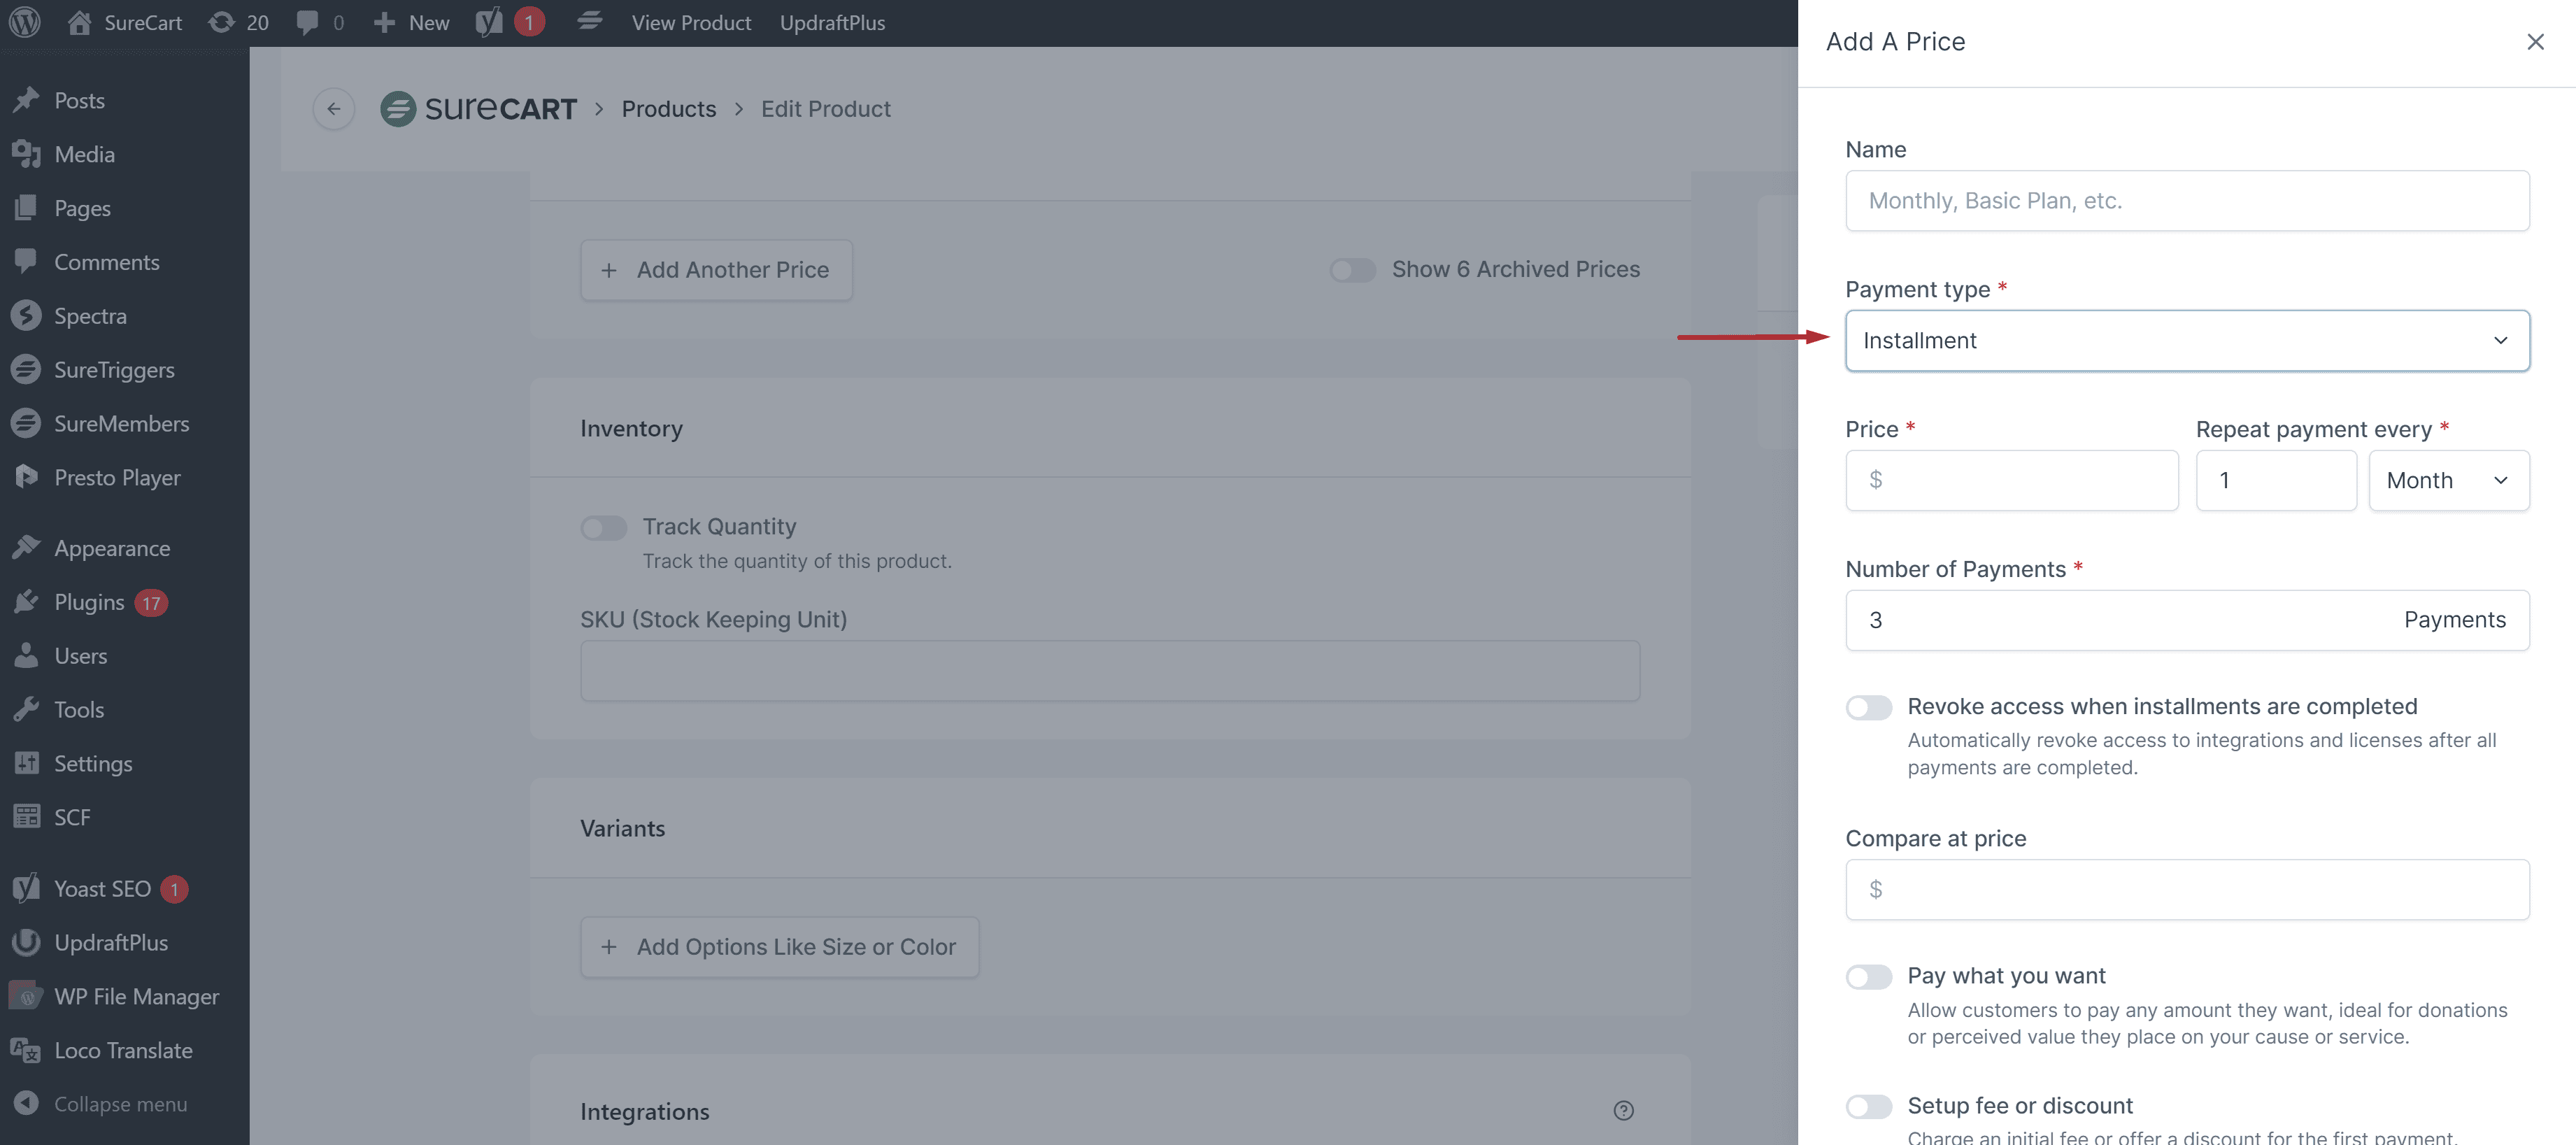The height and width of the screenshot is (1145, 2576).
Task: Click the Add Another Price button
Action: pyautogui.click(x=716, y=270)
